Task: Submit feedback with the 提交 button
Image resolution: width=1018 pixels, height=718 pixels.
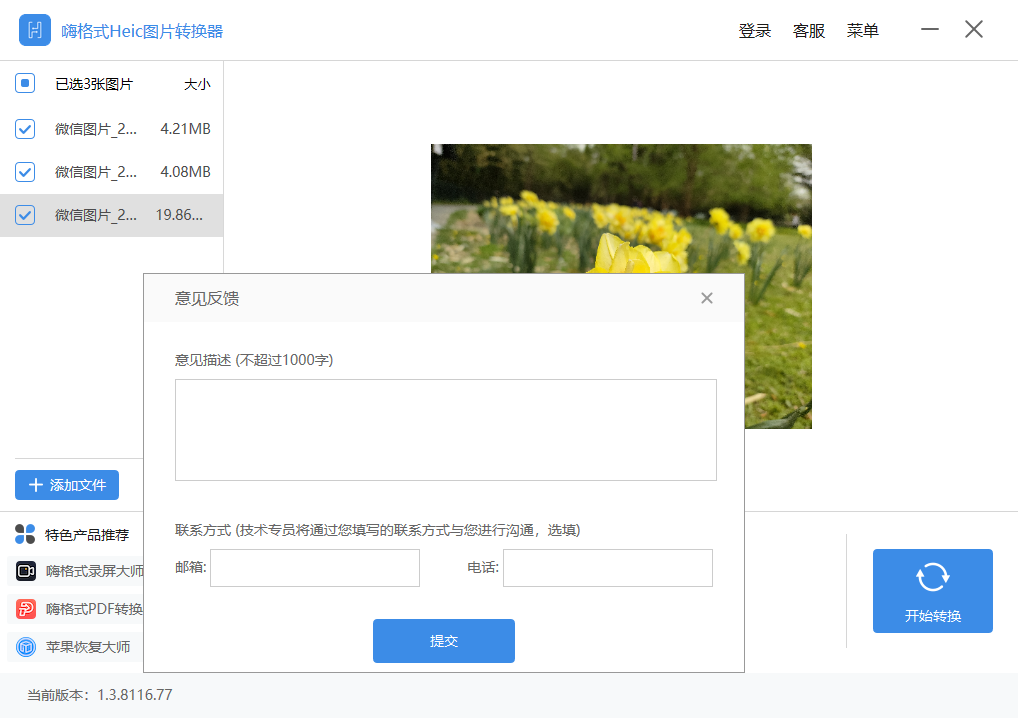Action: [443, 641]
